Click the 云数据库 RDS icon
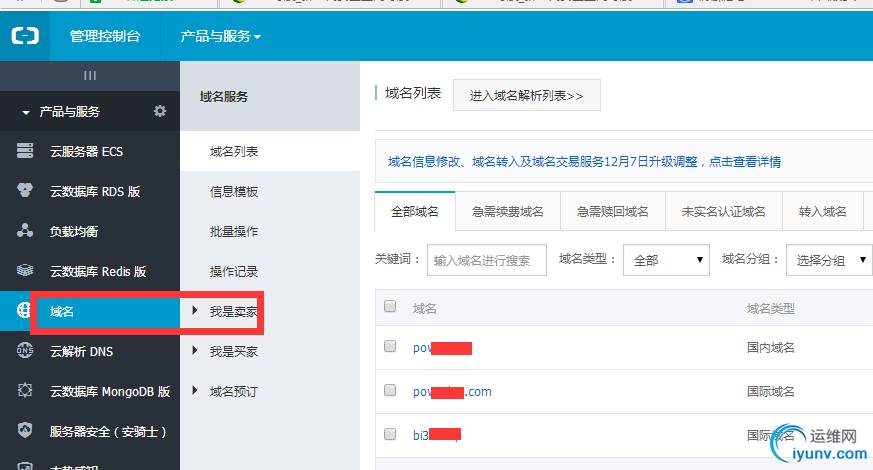Viewport: 873px width, 470px height. pyautogui.click(x=24, y=191)
